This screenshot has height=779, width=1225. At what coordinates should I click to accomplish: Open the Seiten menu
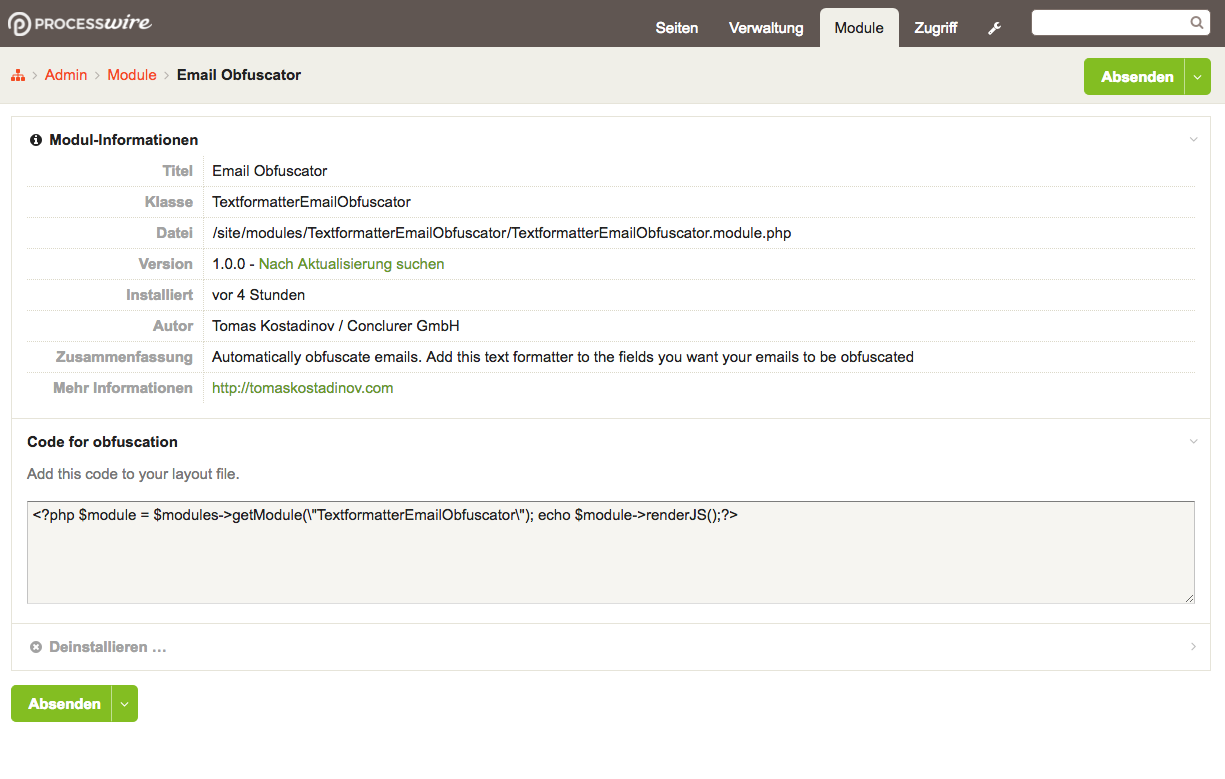click(x=677, y=28)
